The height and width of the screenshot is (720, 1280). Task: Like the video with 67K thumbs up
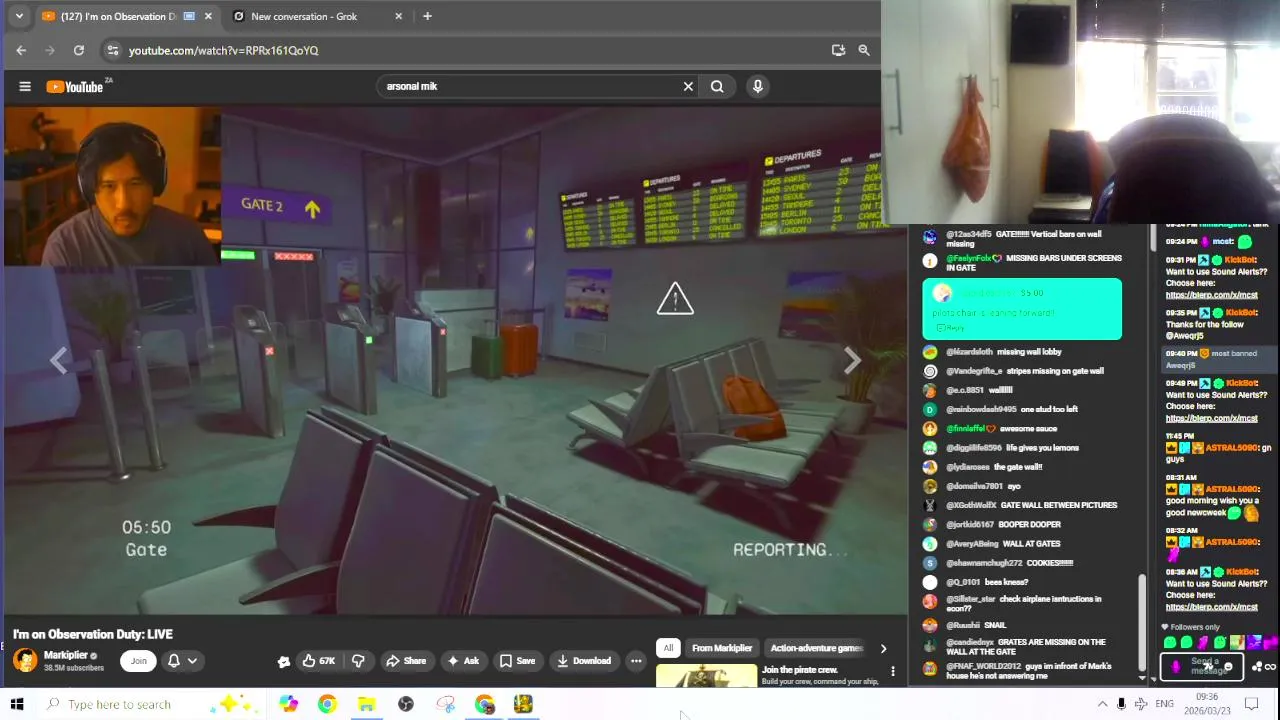[x=319, y=660]
